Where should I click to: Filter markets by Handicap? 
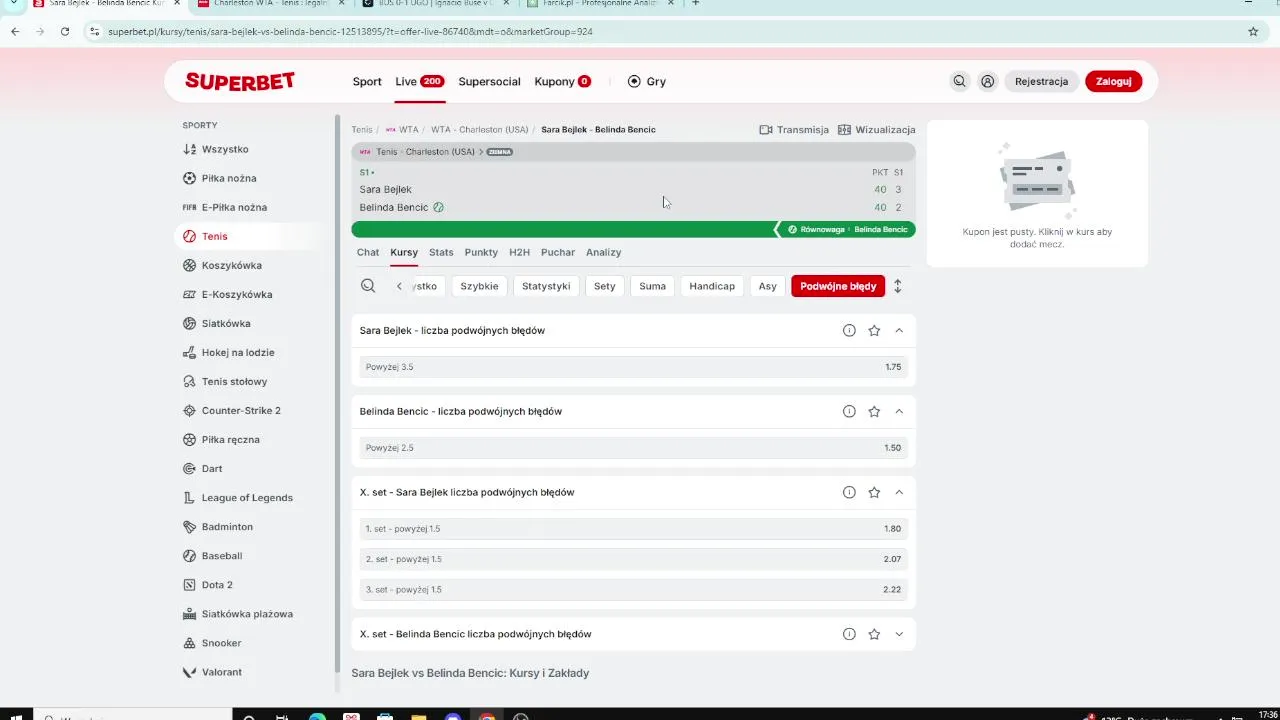coord(712,286)
